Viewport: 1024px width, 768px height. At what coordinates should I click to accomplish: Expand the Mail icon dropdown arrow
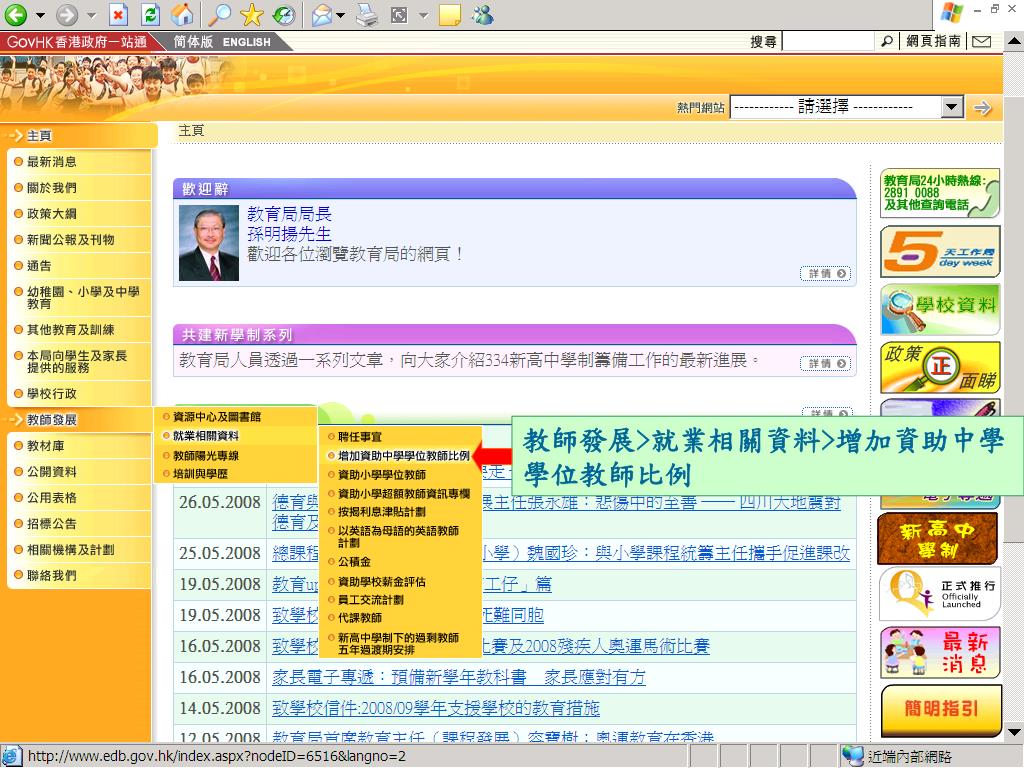341,15
